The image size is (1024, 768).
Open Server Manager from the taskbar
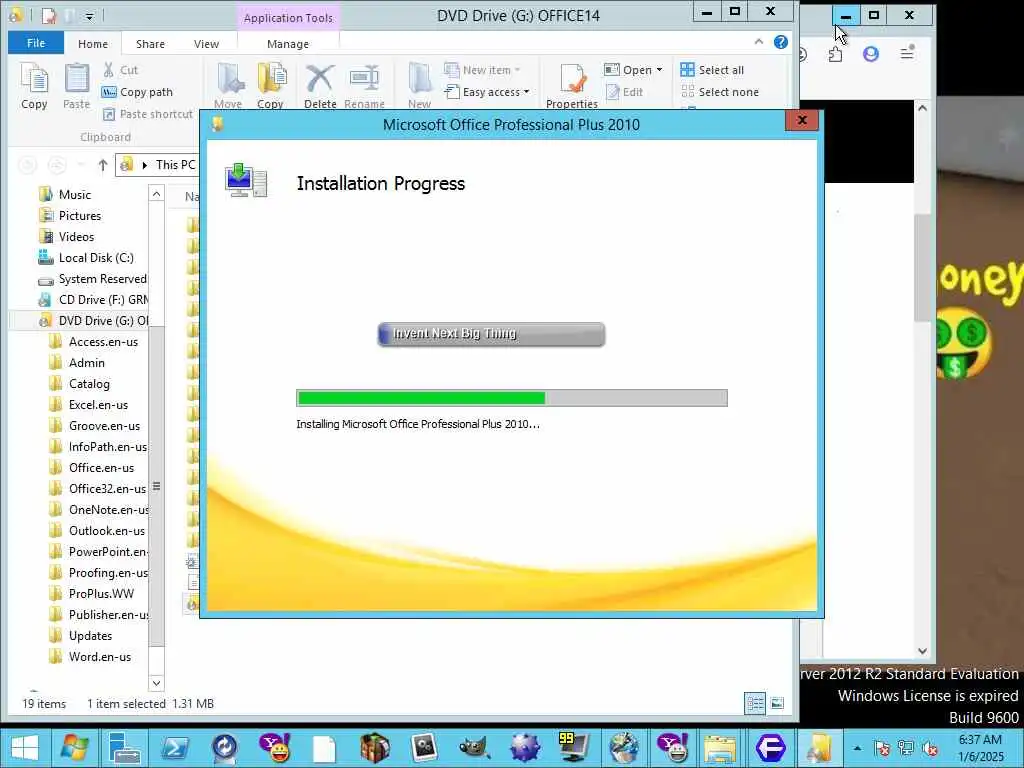click(125, 748)
